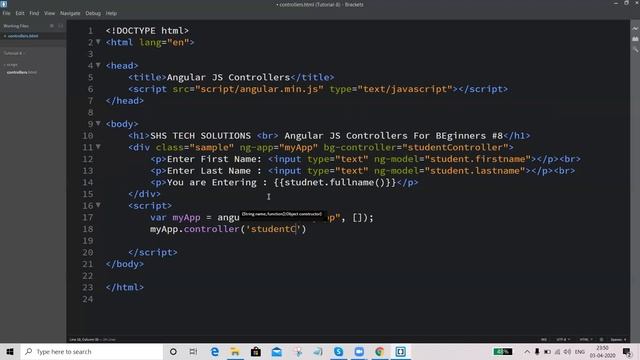Open Skype from taskbar

pyautogui.click(x=338, y=351)
